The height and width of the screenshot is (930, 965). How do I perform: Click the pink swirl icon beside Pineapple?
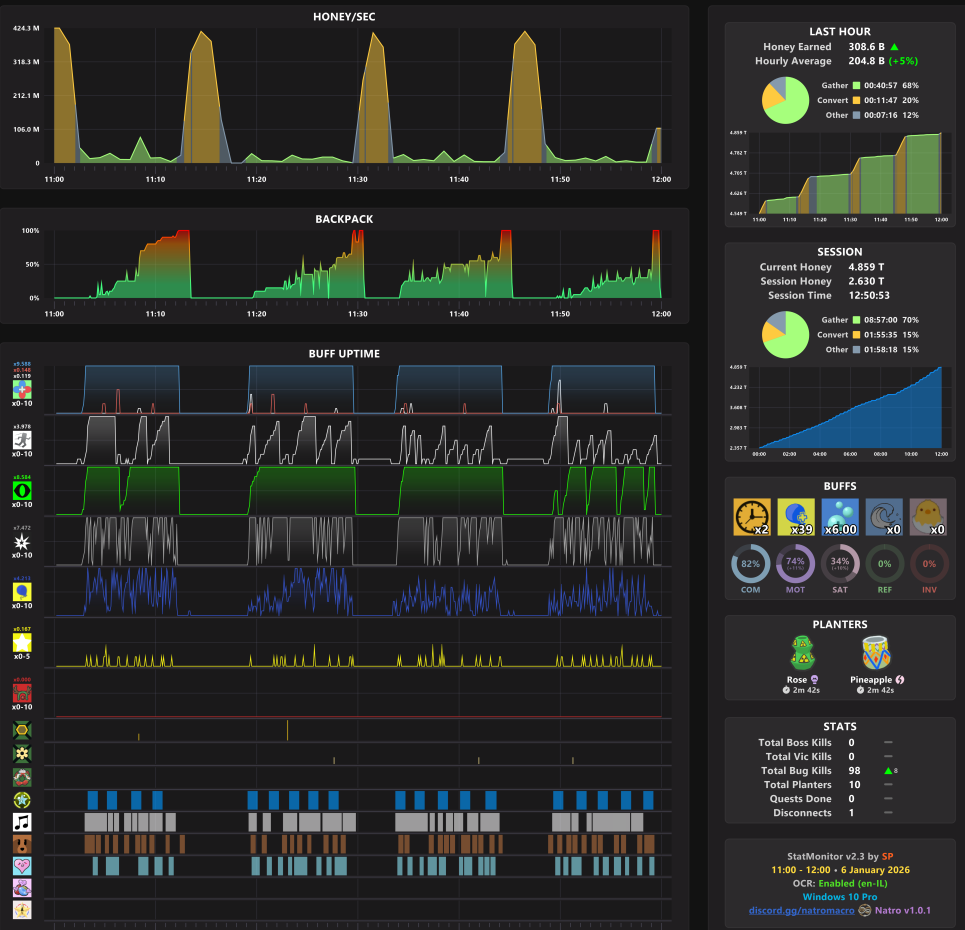click(900, 679)
